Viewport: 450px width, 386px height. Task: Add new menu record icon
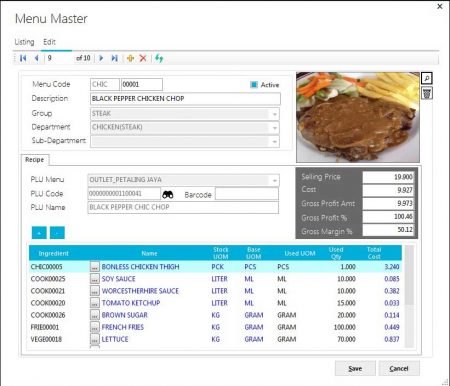(x=130, y=58)
